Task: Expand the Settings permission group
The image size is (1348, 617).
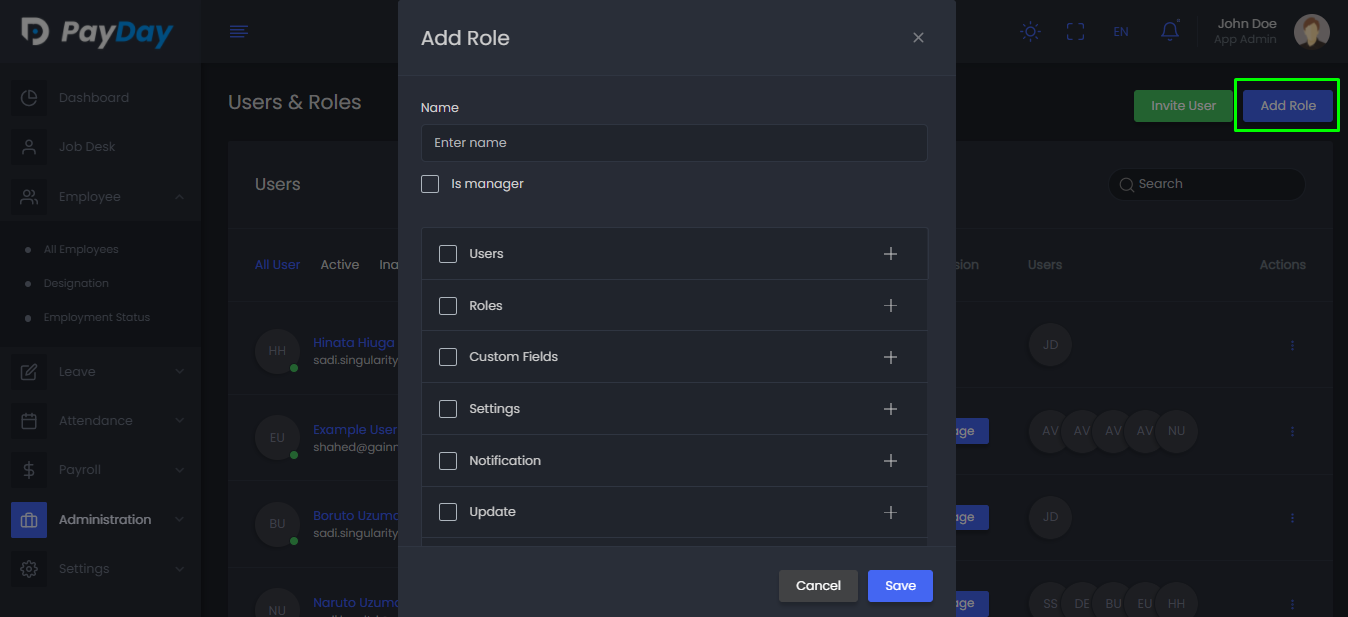Action: click(x=890, y=409)
